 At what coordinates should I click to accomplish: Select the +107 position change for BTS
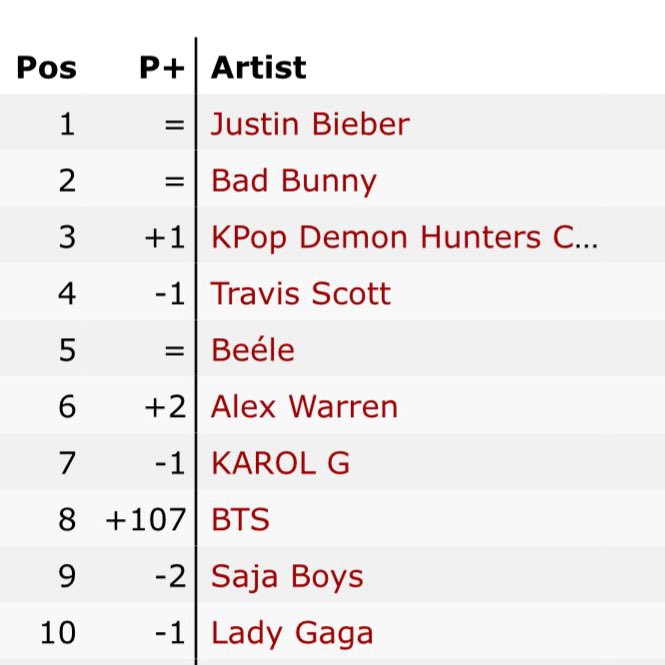[145, 520]
